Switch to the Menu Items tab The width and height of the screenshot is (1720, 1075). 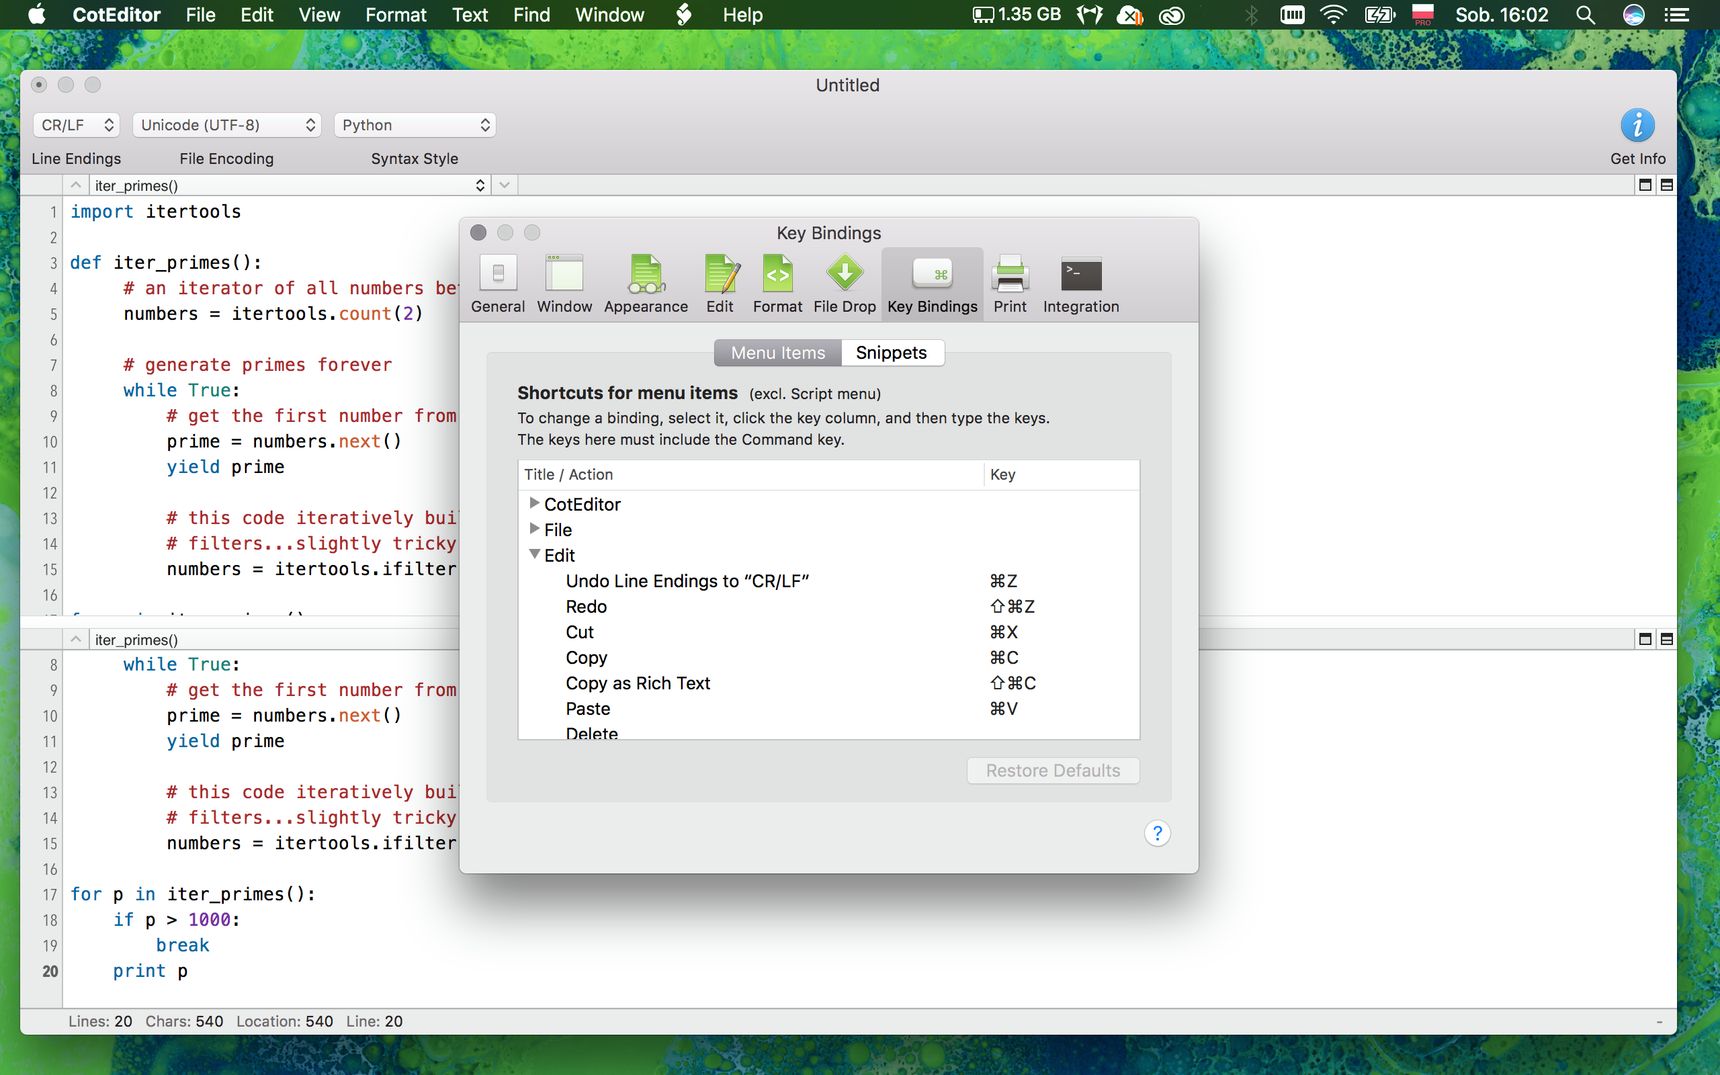click(x=778, y=353)
